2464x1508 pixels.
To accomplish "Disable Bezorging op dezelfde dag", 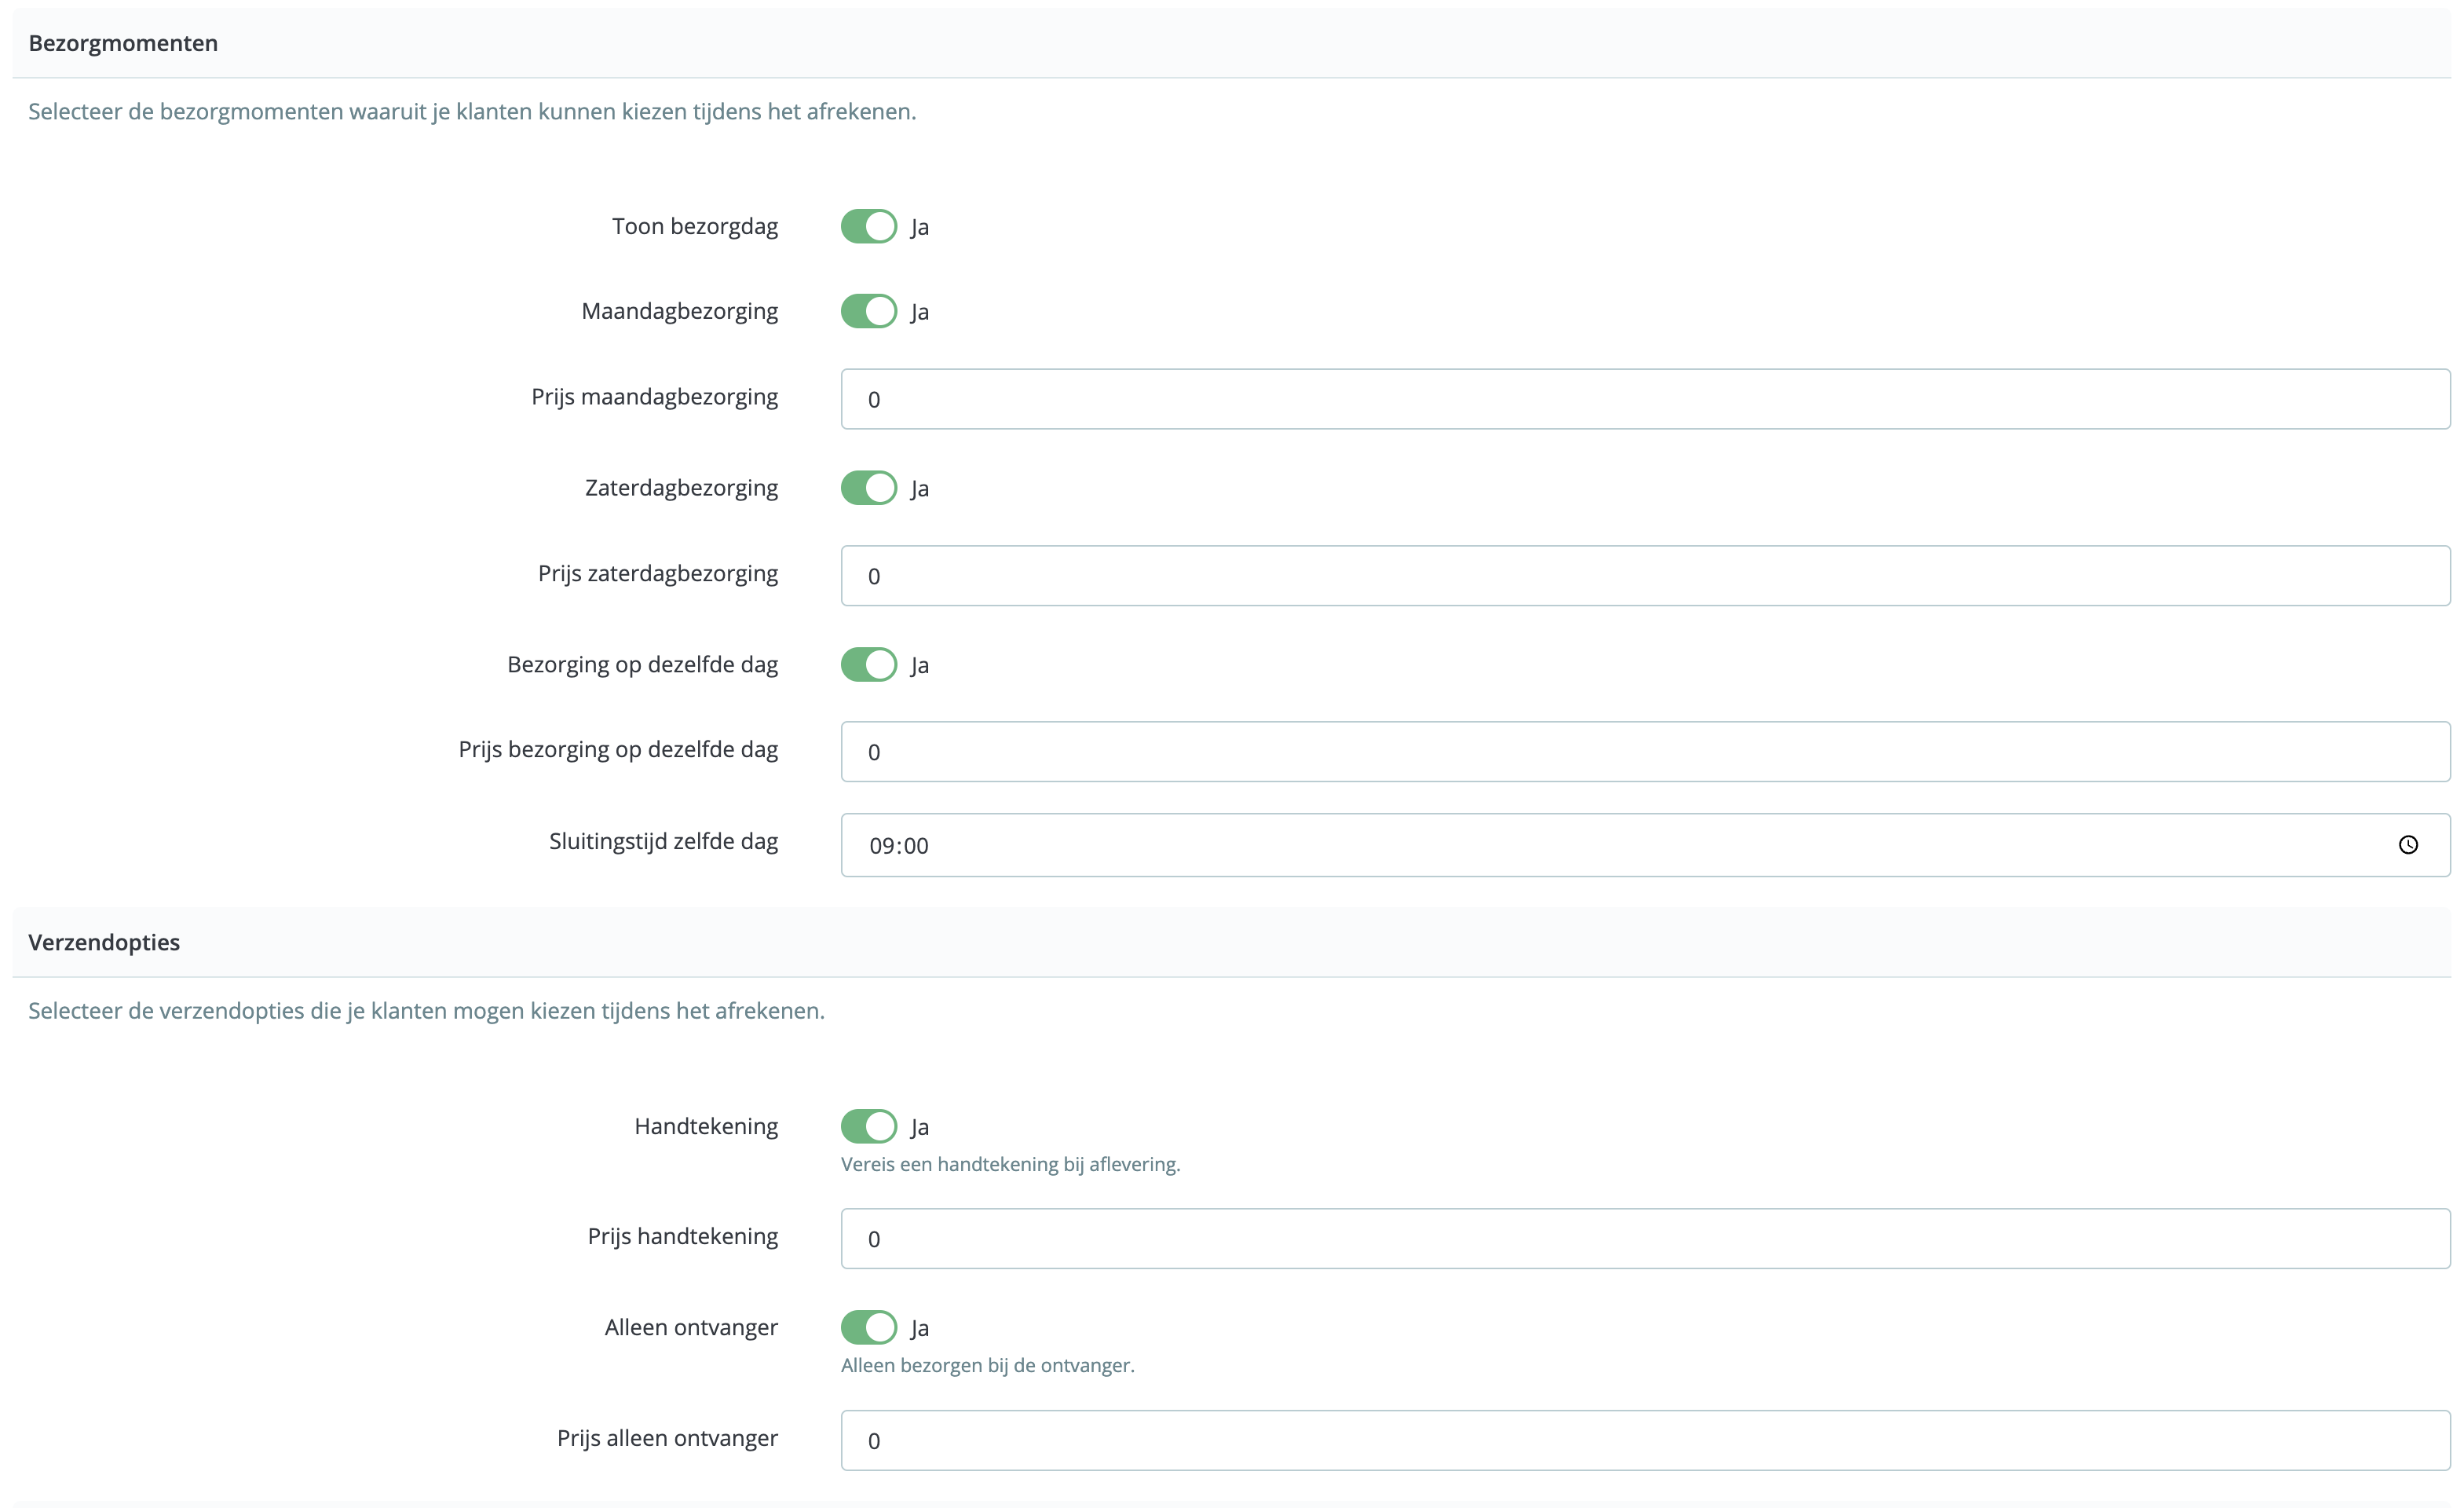I will (869, 664).
